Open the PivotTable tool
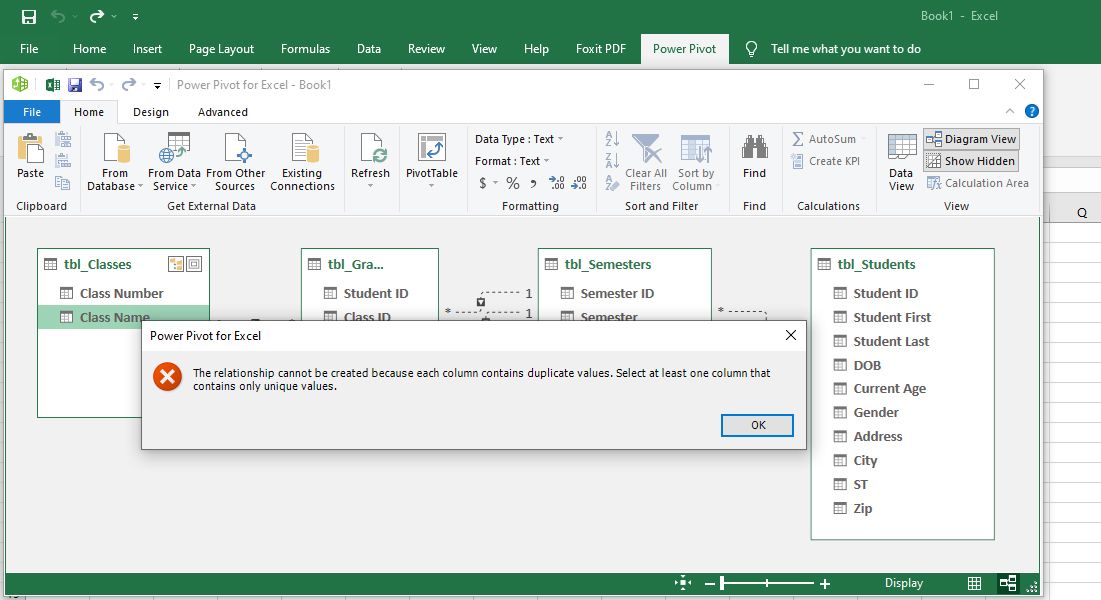 [x=431, y=155]
